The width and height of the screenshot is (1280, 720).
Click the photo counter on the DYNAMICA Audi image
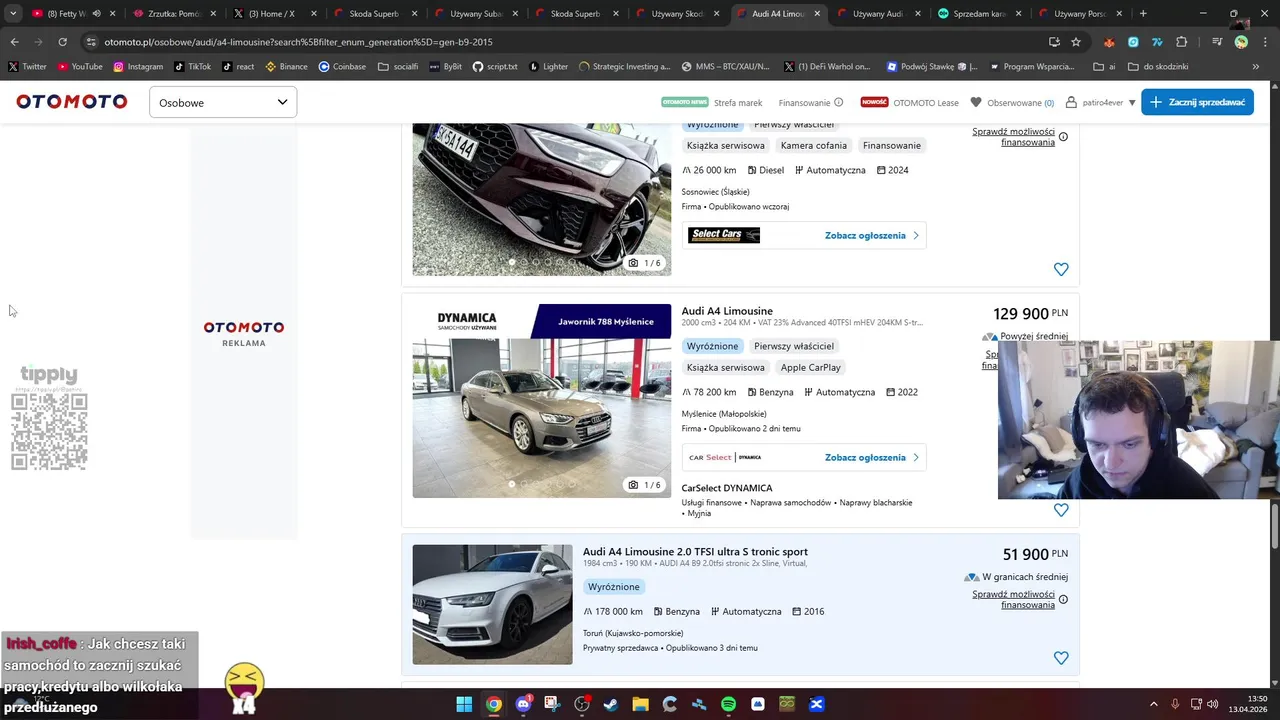coord(645,485)
